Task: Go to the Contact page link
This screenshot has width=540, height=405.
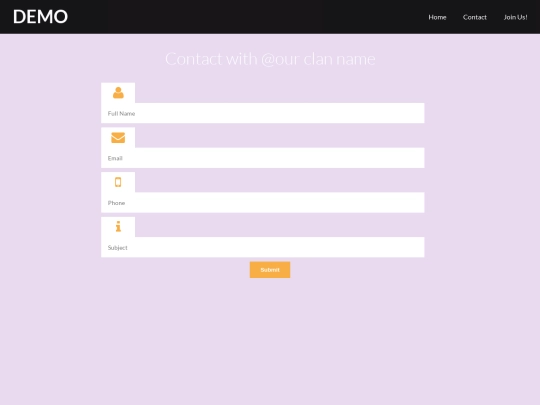Action: (x=475, y=17)
